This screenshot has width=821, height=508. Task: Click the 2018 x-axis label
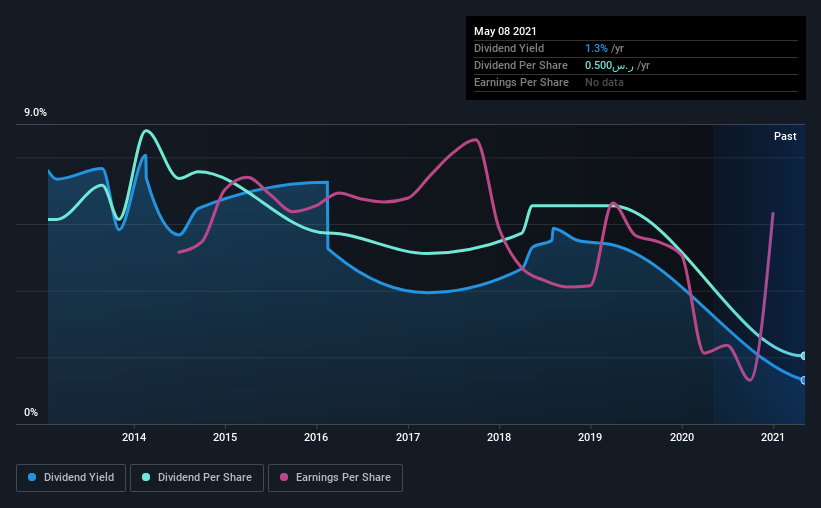point(499,437)
